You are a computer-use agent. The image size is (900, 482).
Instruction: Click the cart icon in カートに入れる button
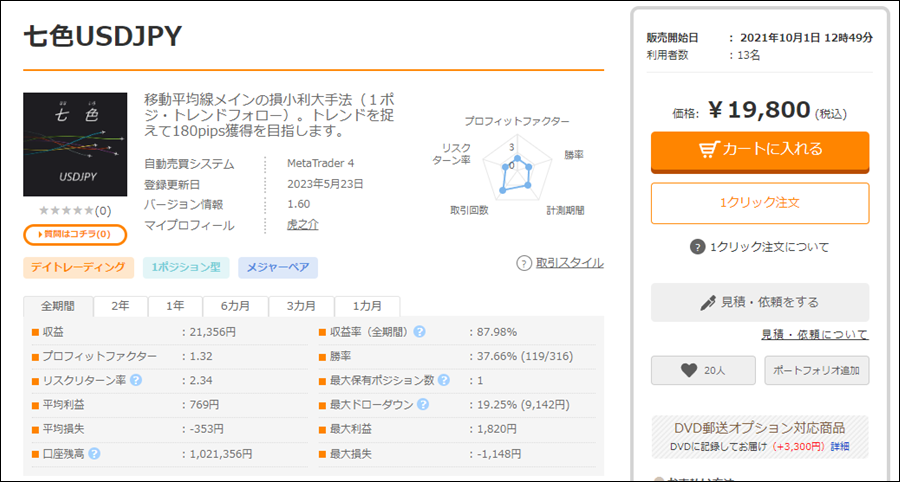click(709, 149)
